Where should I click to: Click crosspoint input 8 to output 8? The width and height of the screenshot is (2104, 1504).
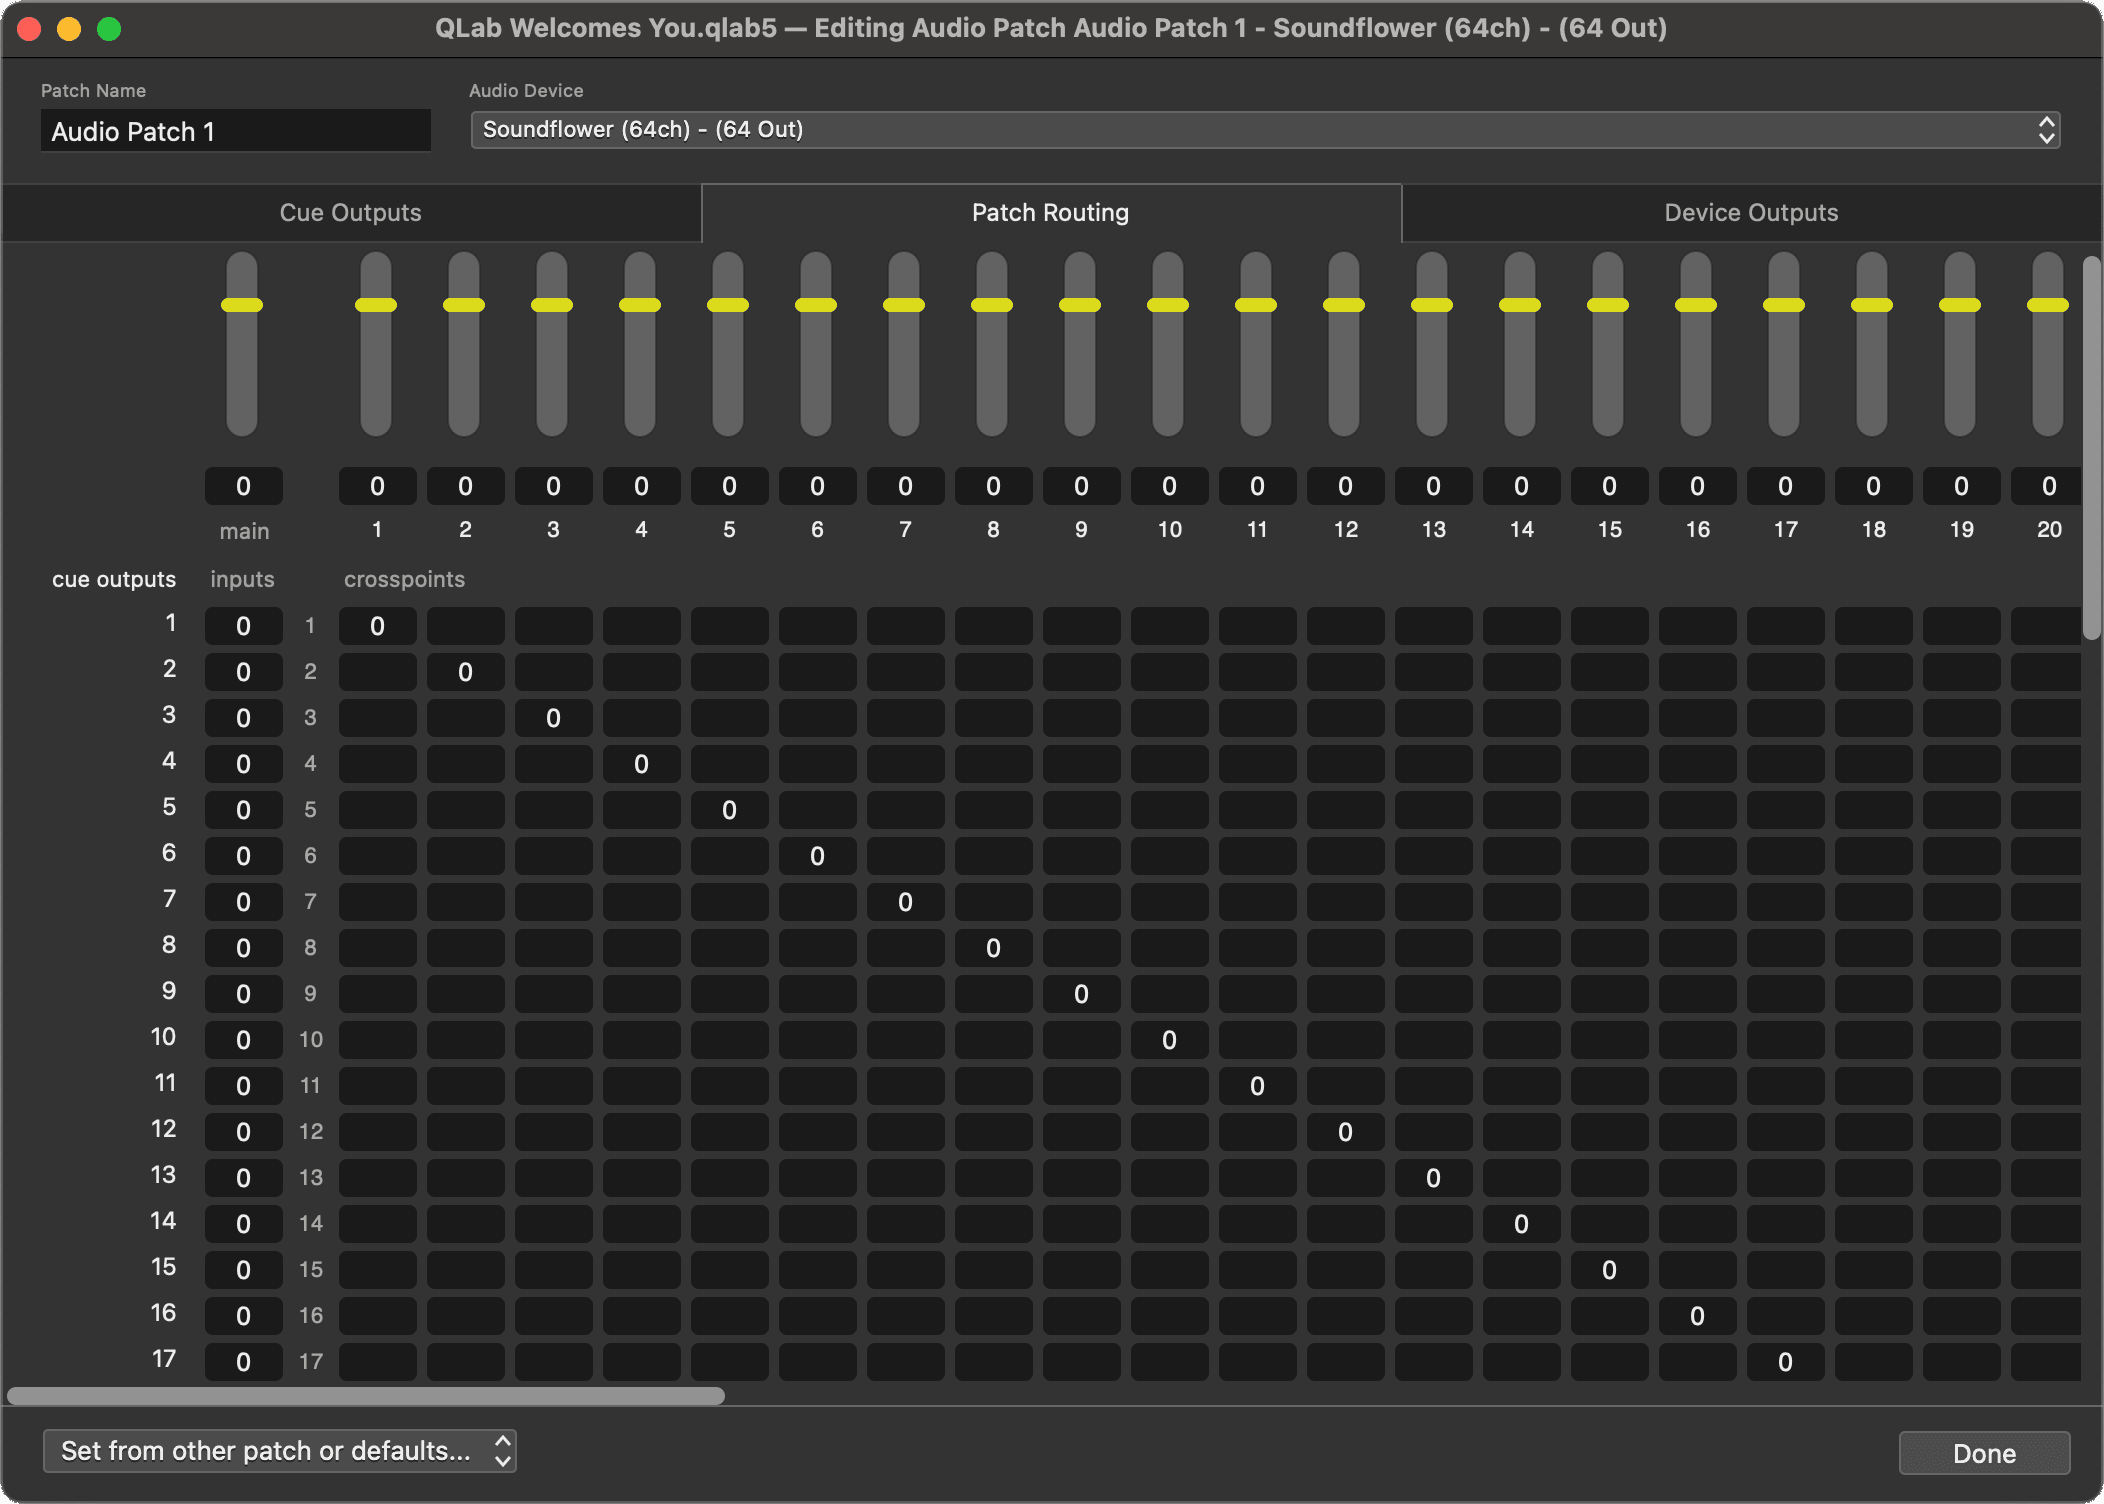[994, 948]
